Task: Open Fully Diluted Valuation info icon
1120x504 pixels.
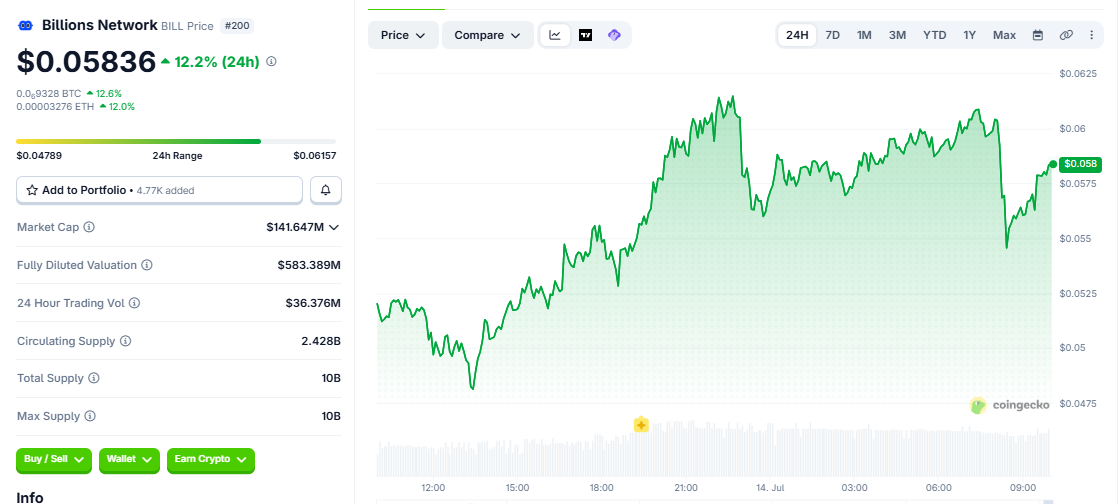Action: pyautogui.click(x=146, y=265)
